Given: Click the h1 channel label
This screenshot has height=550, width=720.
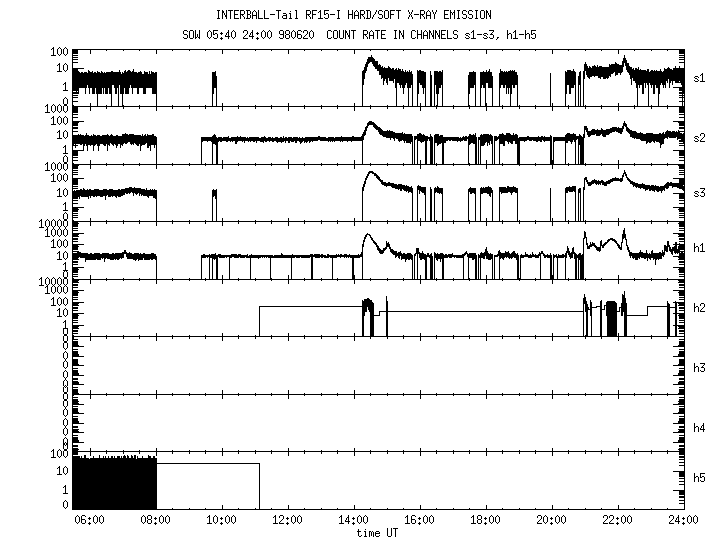Looking at the screenshot, I should 700,247.
